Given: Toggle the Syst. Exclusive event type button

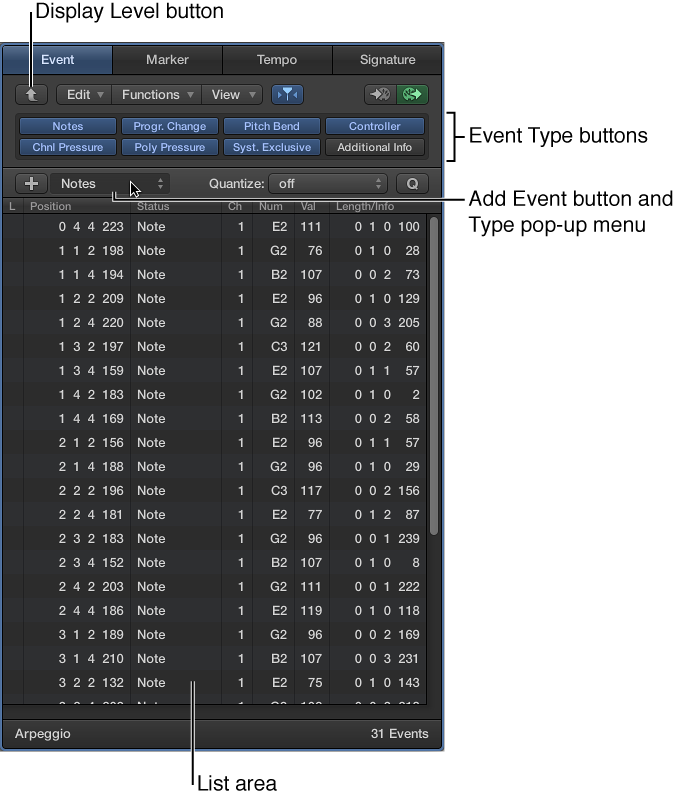Looking at the screenshot, I should point(272,147).
